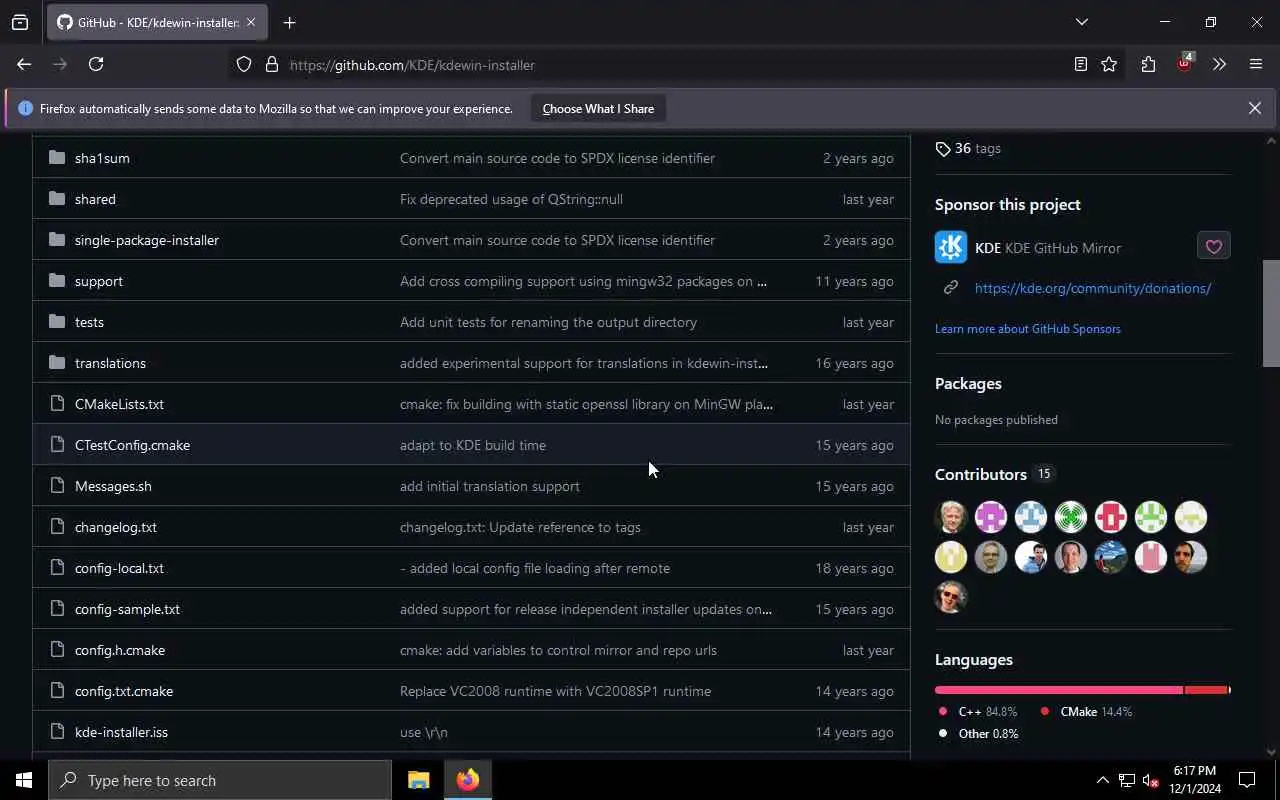Image resolution: width=1280 pixels, height=800 pixels.
Task: Click the CMake 14.4% language entry
Action: pyautogui.click(x=1085, y=712)
